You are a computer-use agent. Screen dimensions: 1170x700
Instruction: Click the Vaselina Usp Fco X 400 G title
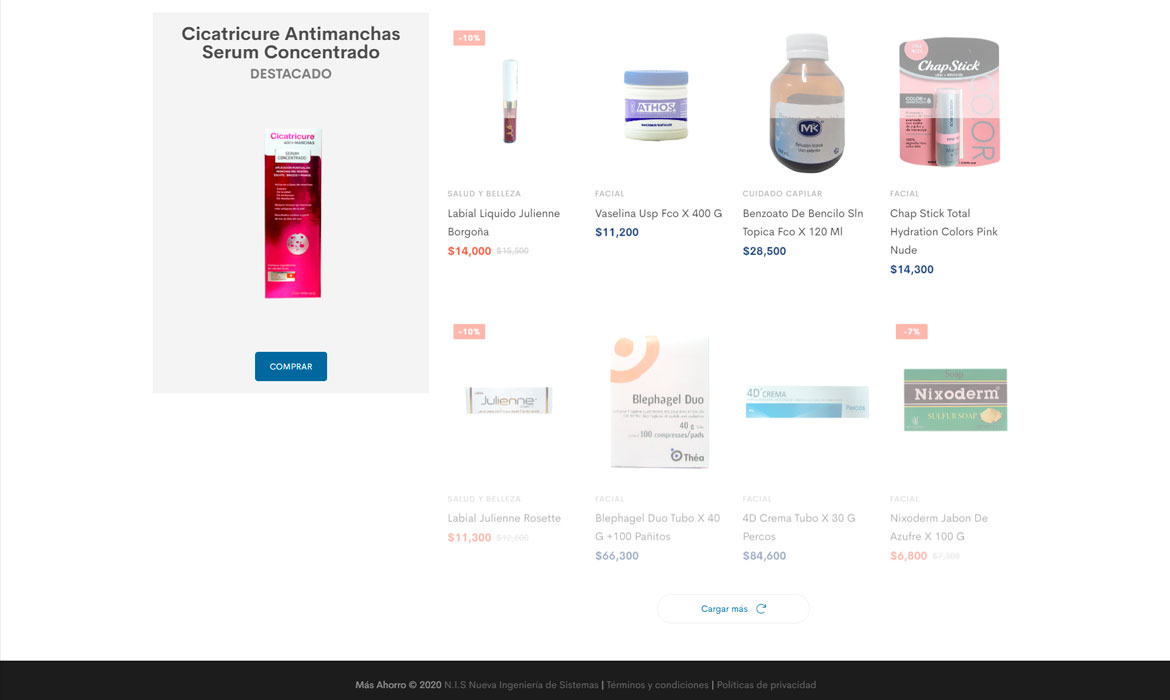pos(658,213)
